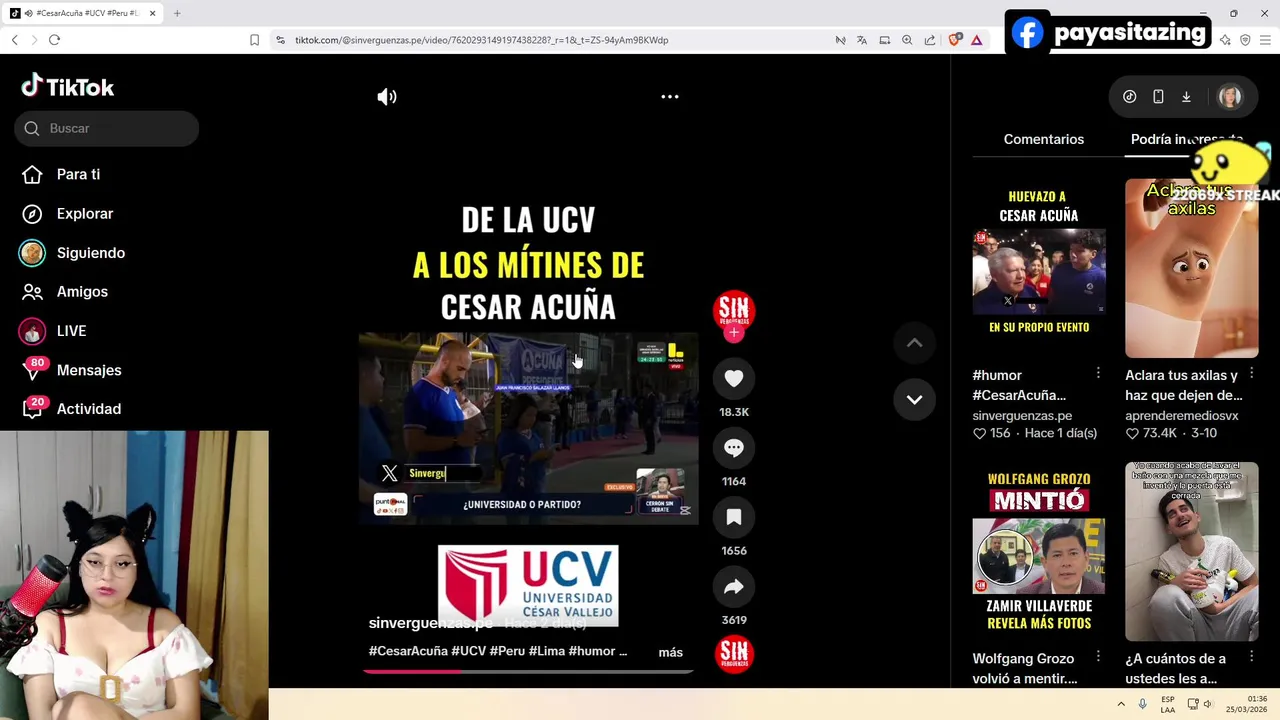
Task: Click the translate page icon
Action: 862,40
